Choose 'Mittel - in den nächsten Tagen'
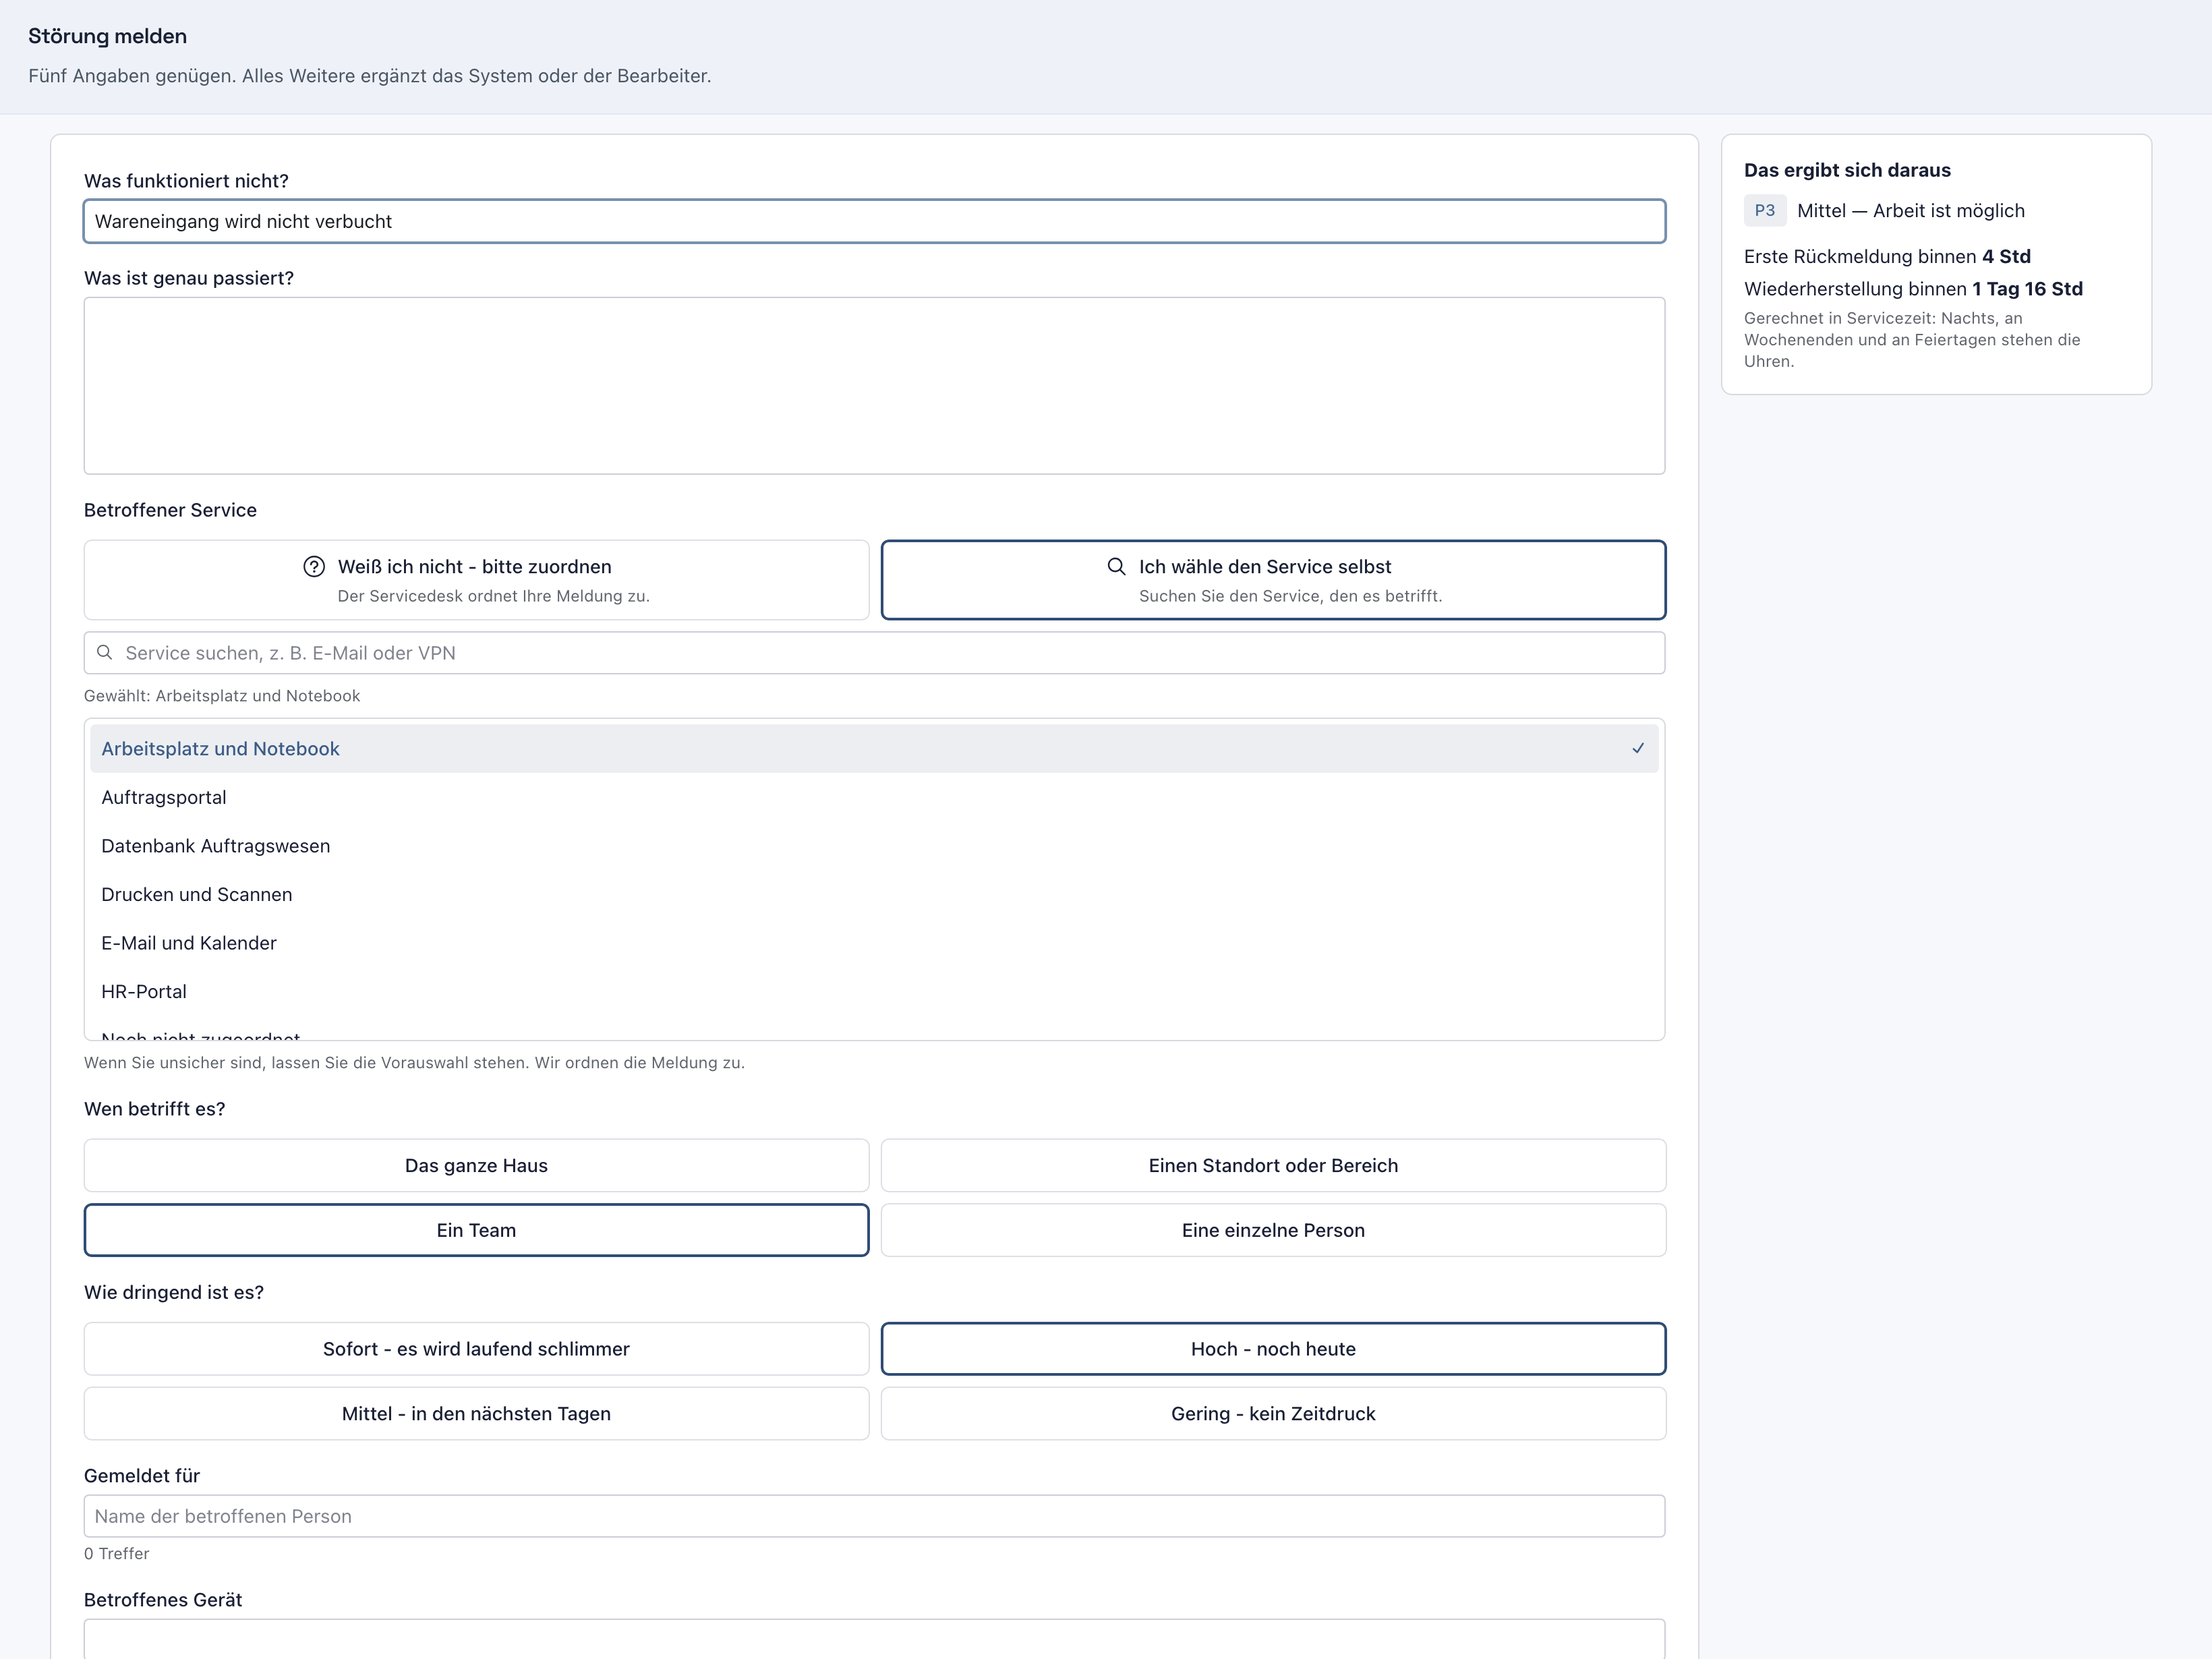This screenshot has height=1659, width=2212. (476, 1413)
